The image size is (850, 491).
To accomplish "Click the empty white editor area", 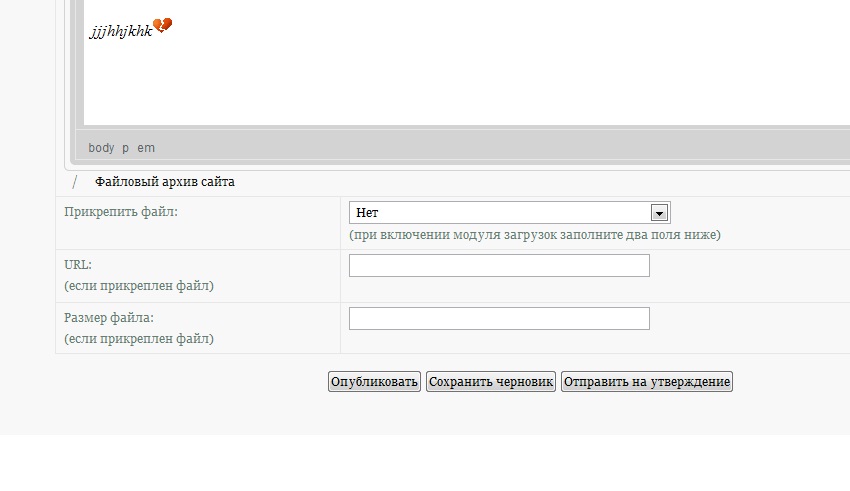I will coord(466,81).
